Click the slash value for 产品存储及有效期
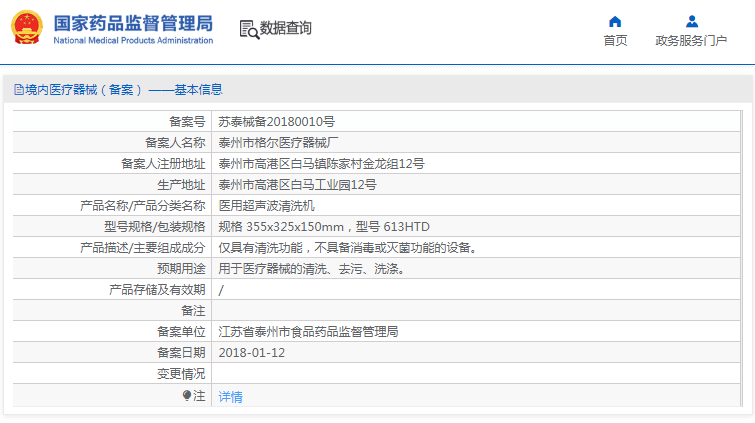The width and height of the screenshot is (755, 423). point(221,290)
